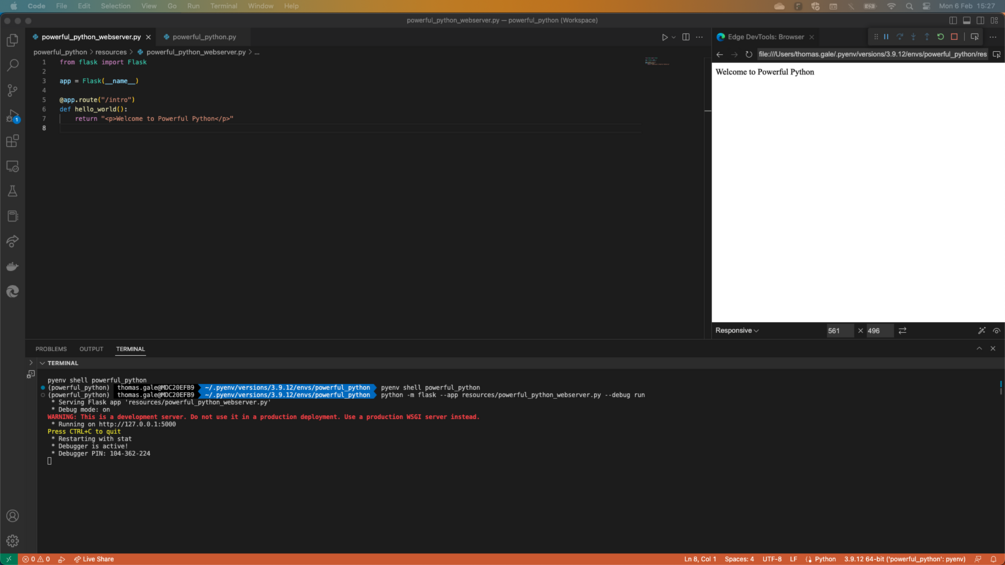Open the Run menu in menu bar
This screenshot has width=1005, height=565.
[x=193, y=6]
